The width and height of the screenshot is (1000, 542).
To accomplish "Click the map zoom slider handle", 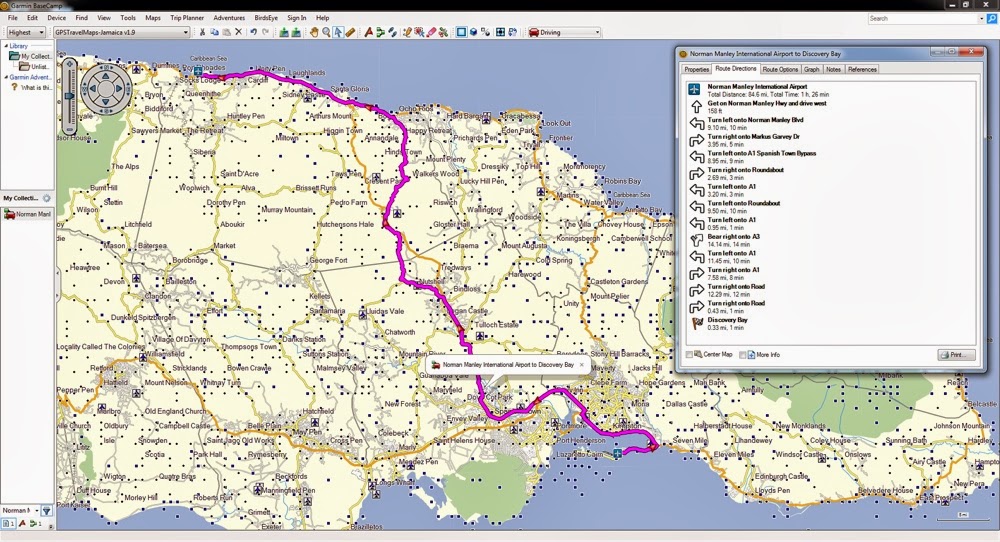I will 70,95.
